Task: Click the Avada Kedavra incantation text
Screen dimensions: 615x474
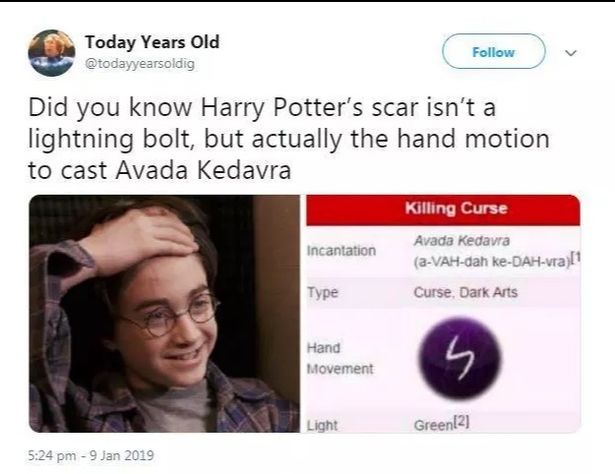Action: click(x=462, y=240)
